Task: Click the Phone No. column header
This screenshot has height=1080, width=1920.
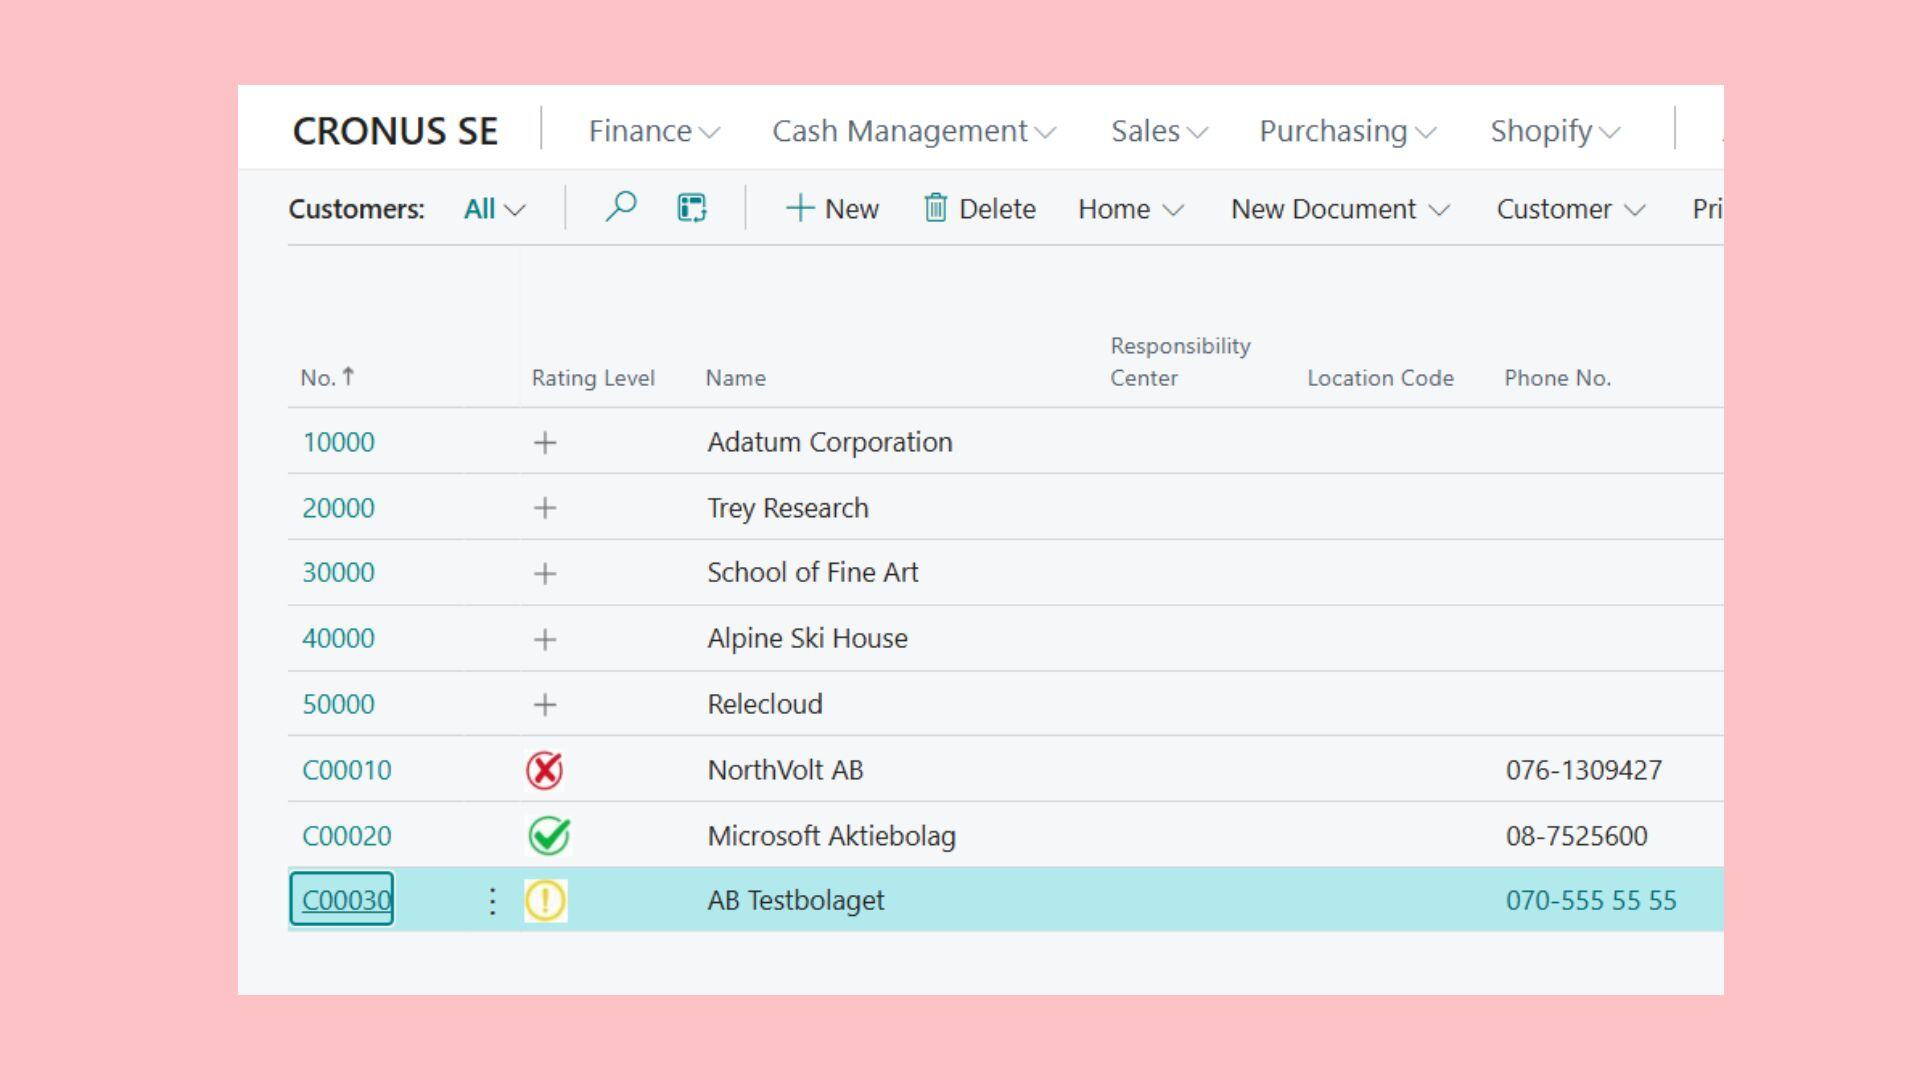Action: (1557, 378)
